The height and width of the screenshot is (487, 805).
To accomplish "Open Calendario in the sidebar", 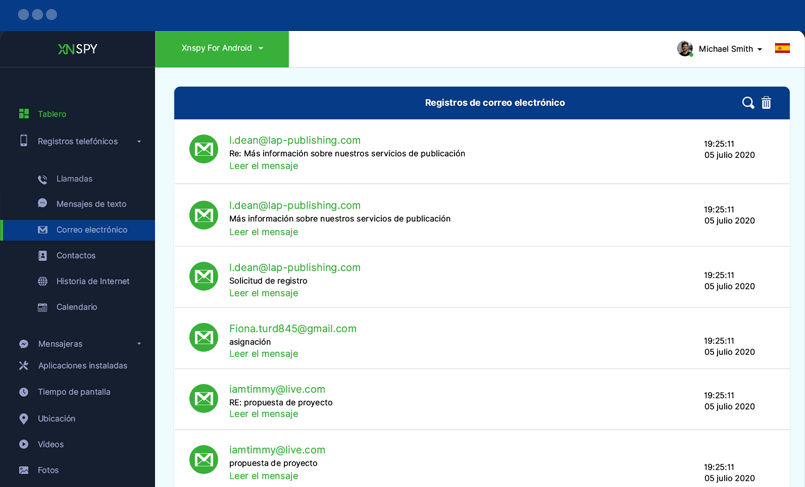I will click(x=76, y=307).
